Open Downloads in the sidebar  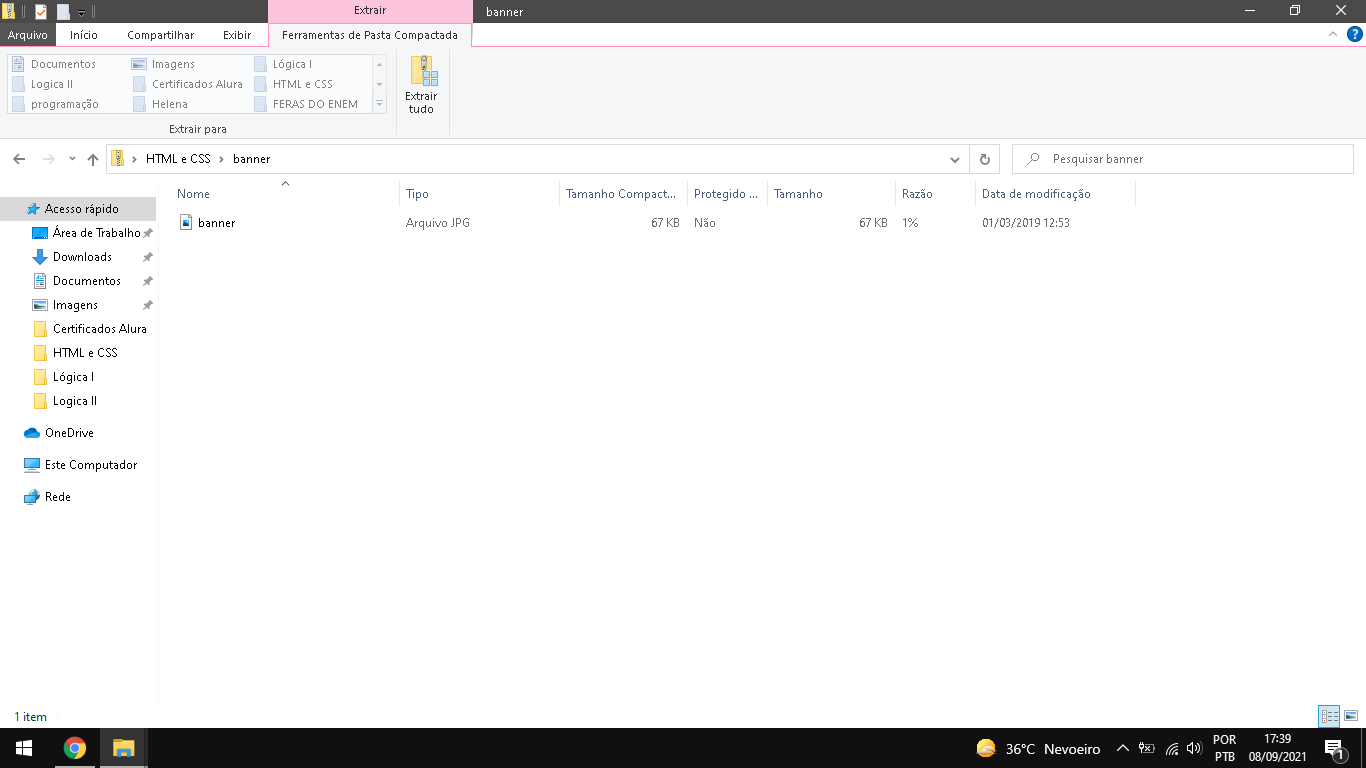click(82, 257)
